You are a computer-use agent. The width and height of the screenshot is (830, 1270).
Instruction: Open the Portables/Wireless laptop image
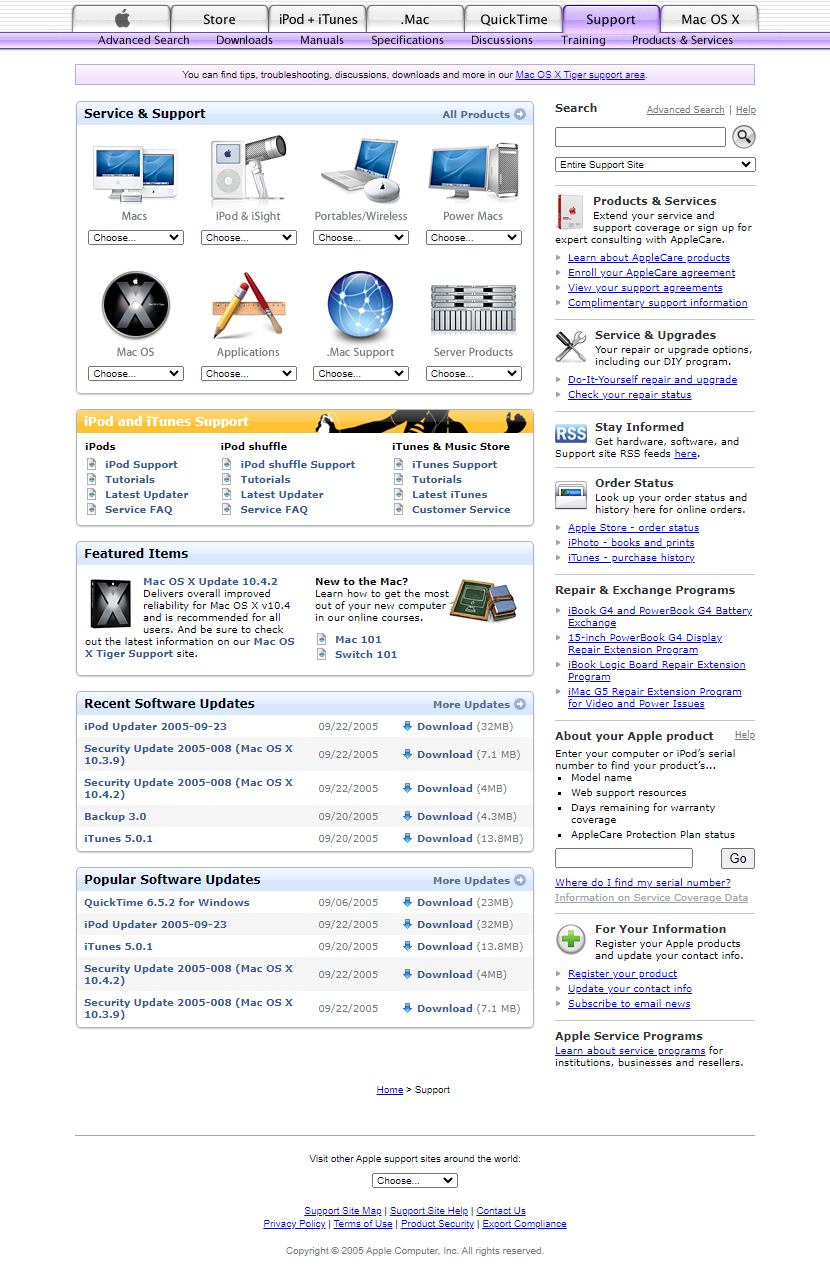[361, 172]
